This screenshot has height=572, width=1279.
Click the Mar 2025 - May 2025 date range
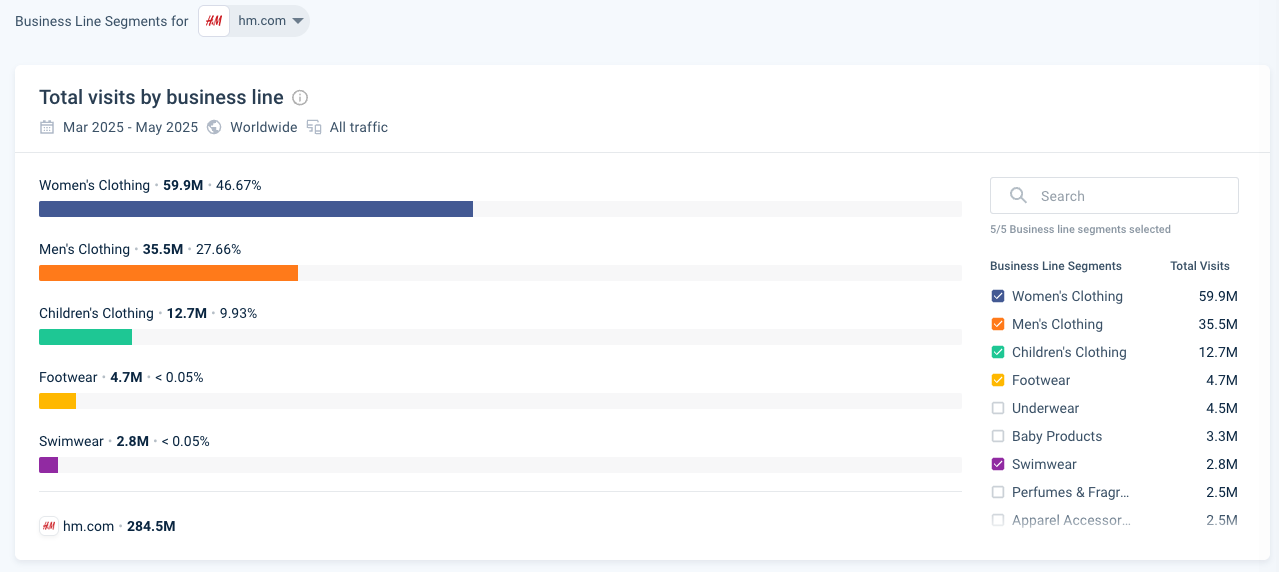131,127
